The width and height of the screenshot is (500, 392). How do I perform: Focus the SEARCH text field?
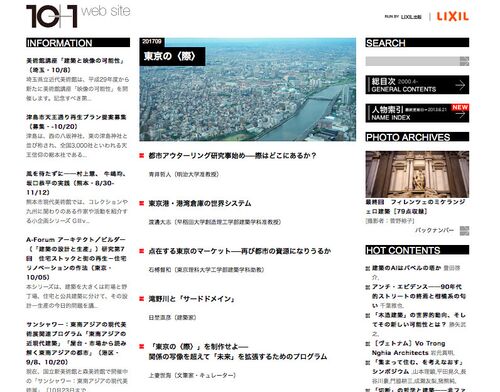point(413,61)
